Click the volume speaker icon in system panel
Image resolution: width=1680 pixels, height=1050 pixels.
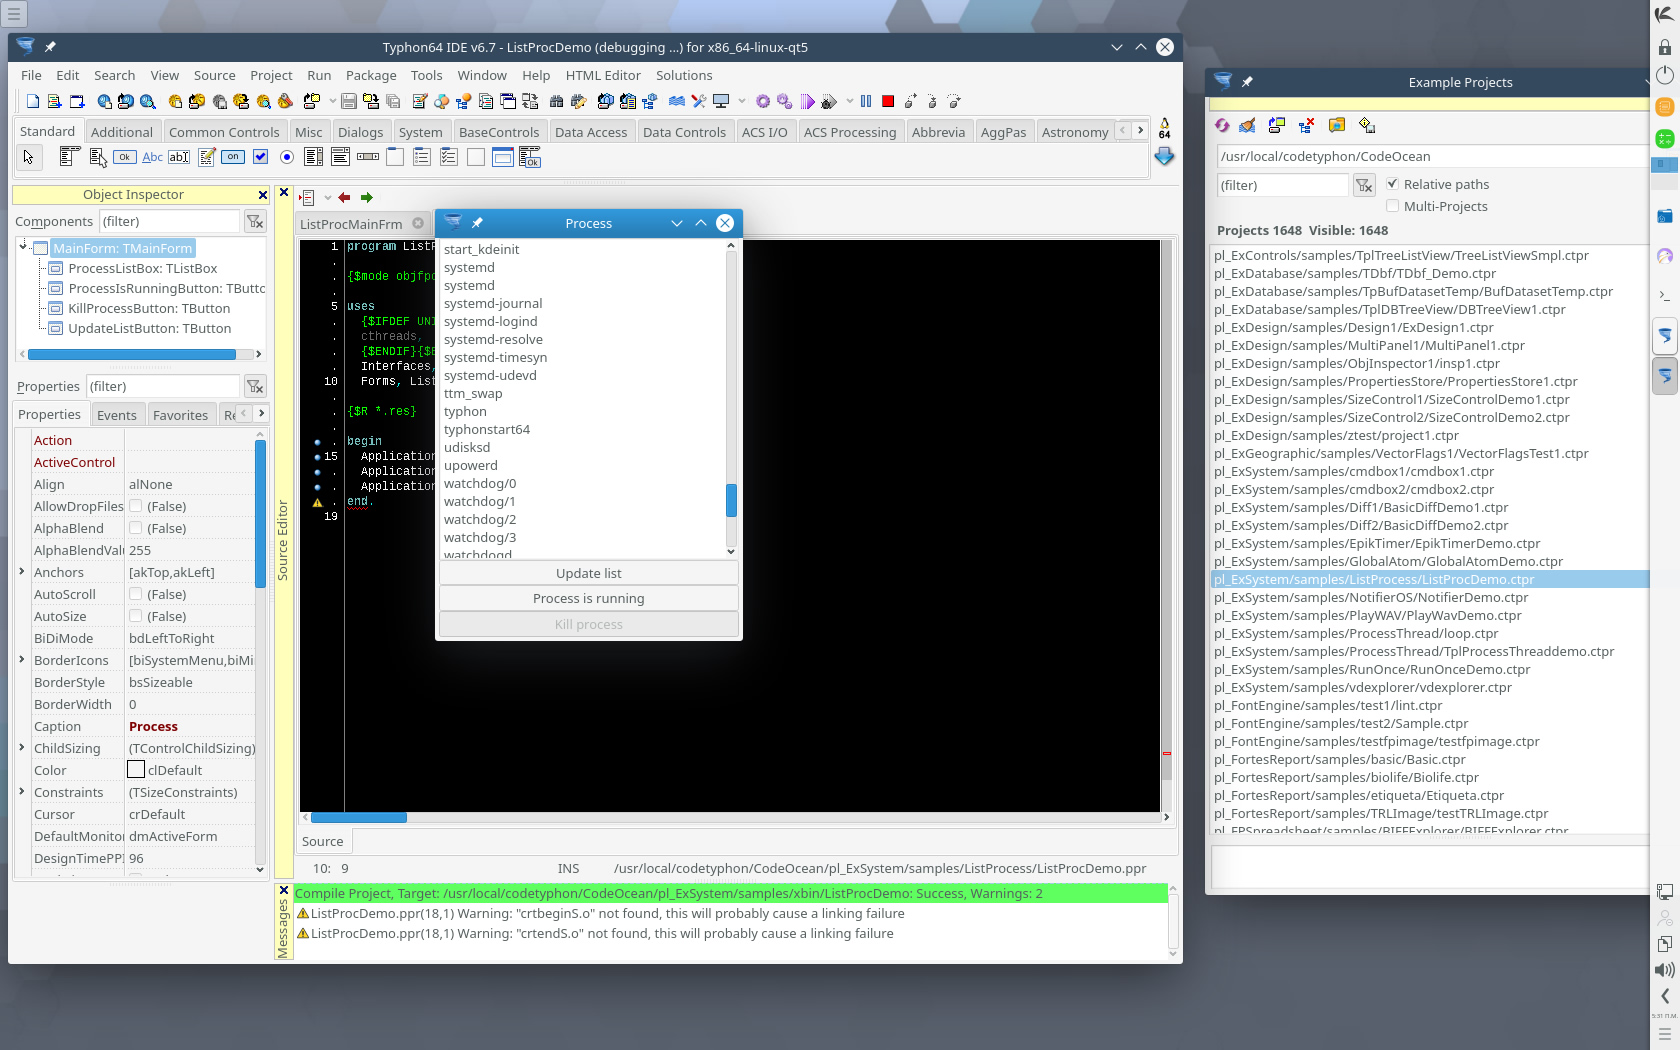(1665, 970)
